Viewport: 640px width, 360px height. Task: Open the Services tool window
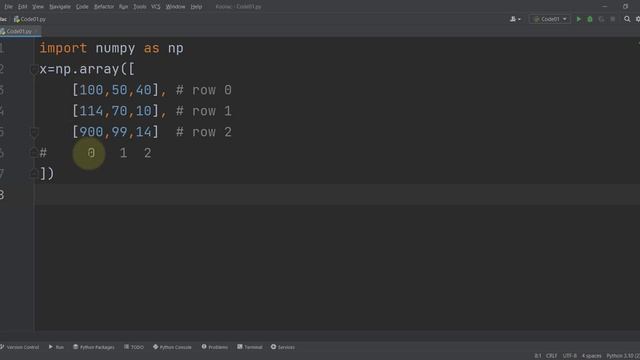(x=282, y=347)
